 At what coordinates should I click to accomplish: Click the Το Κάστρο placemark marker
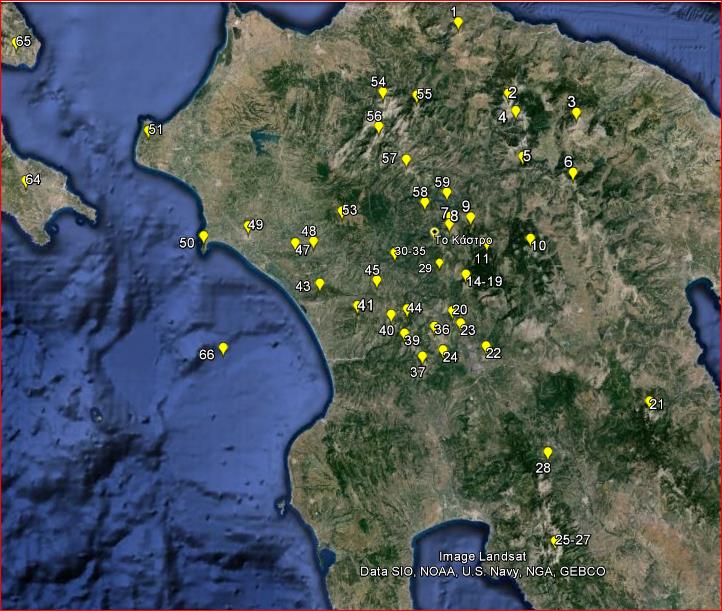click(433, 231)
